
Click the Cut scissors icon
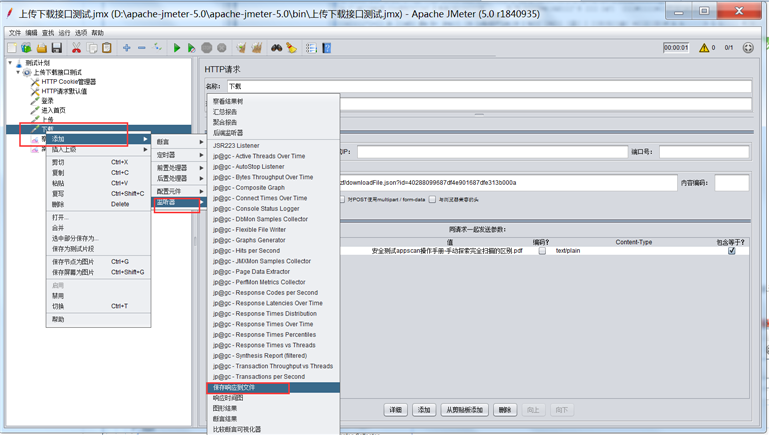pyautogui.click(x=76, y=48)
